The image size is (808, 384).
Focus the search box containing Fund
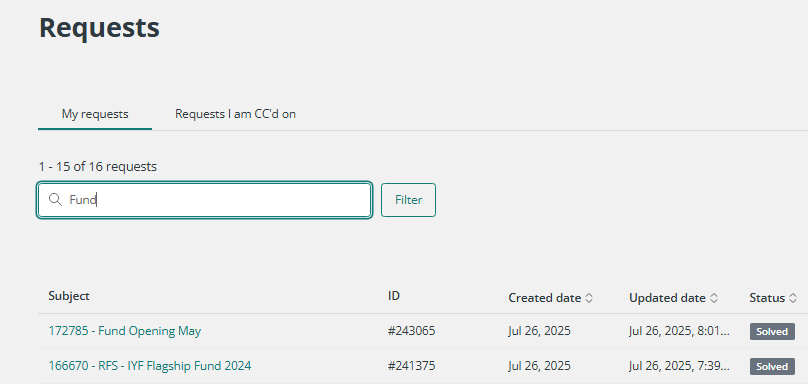[x=205, y=200]
